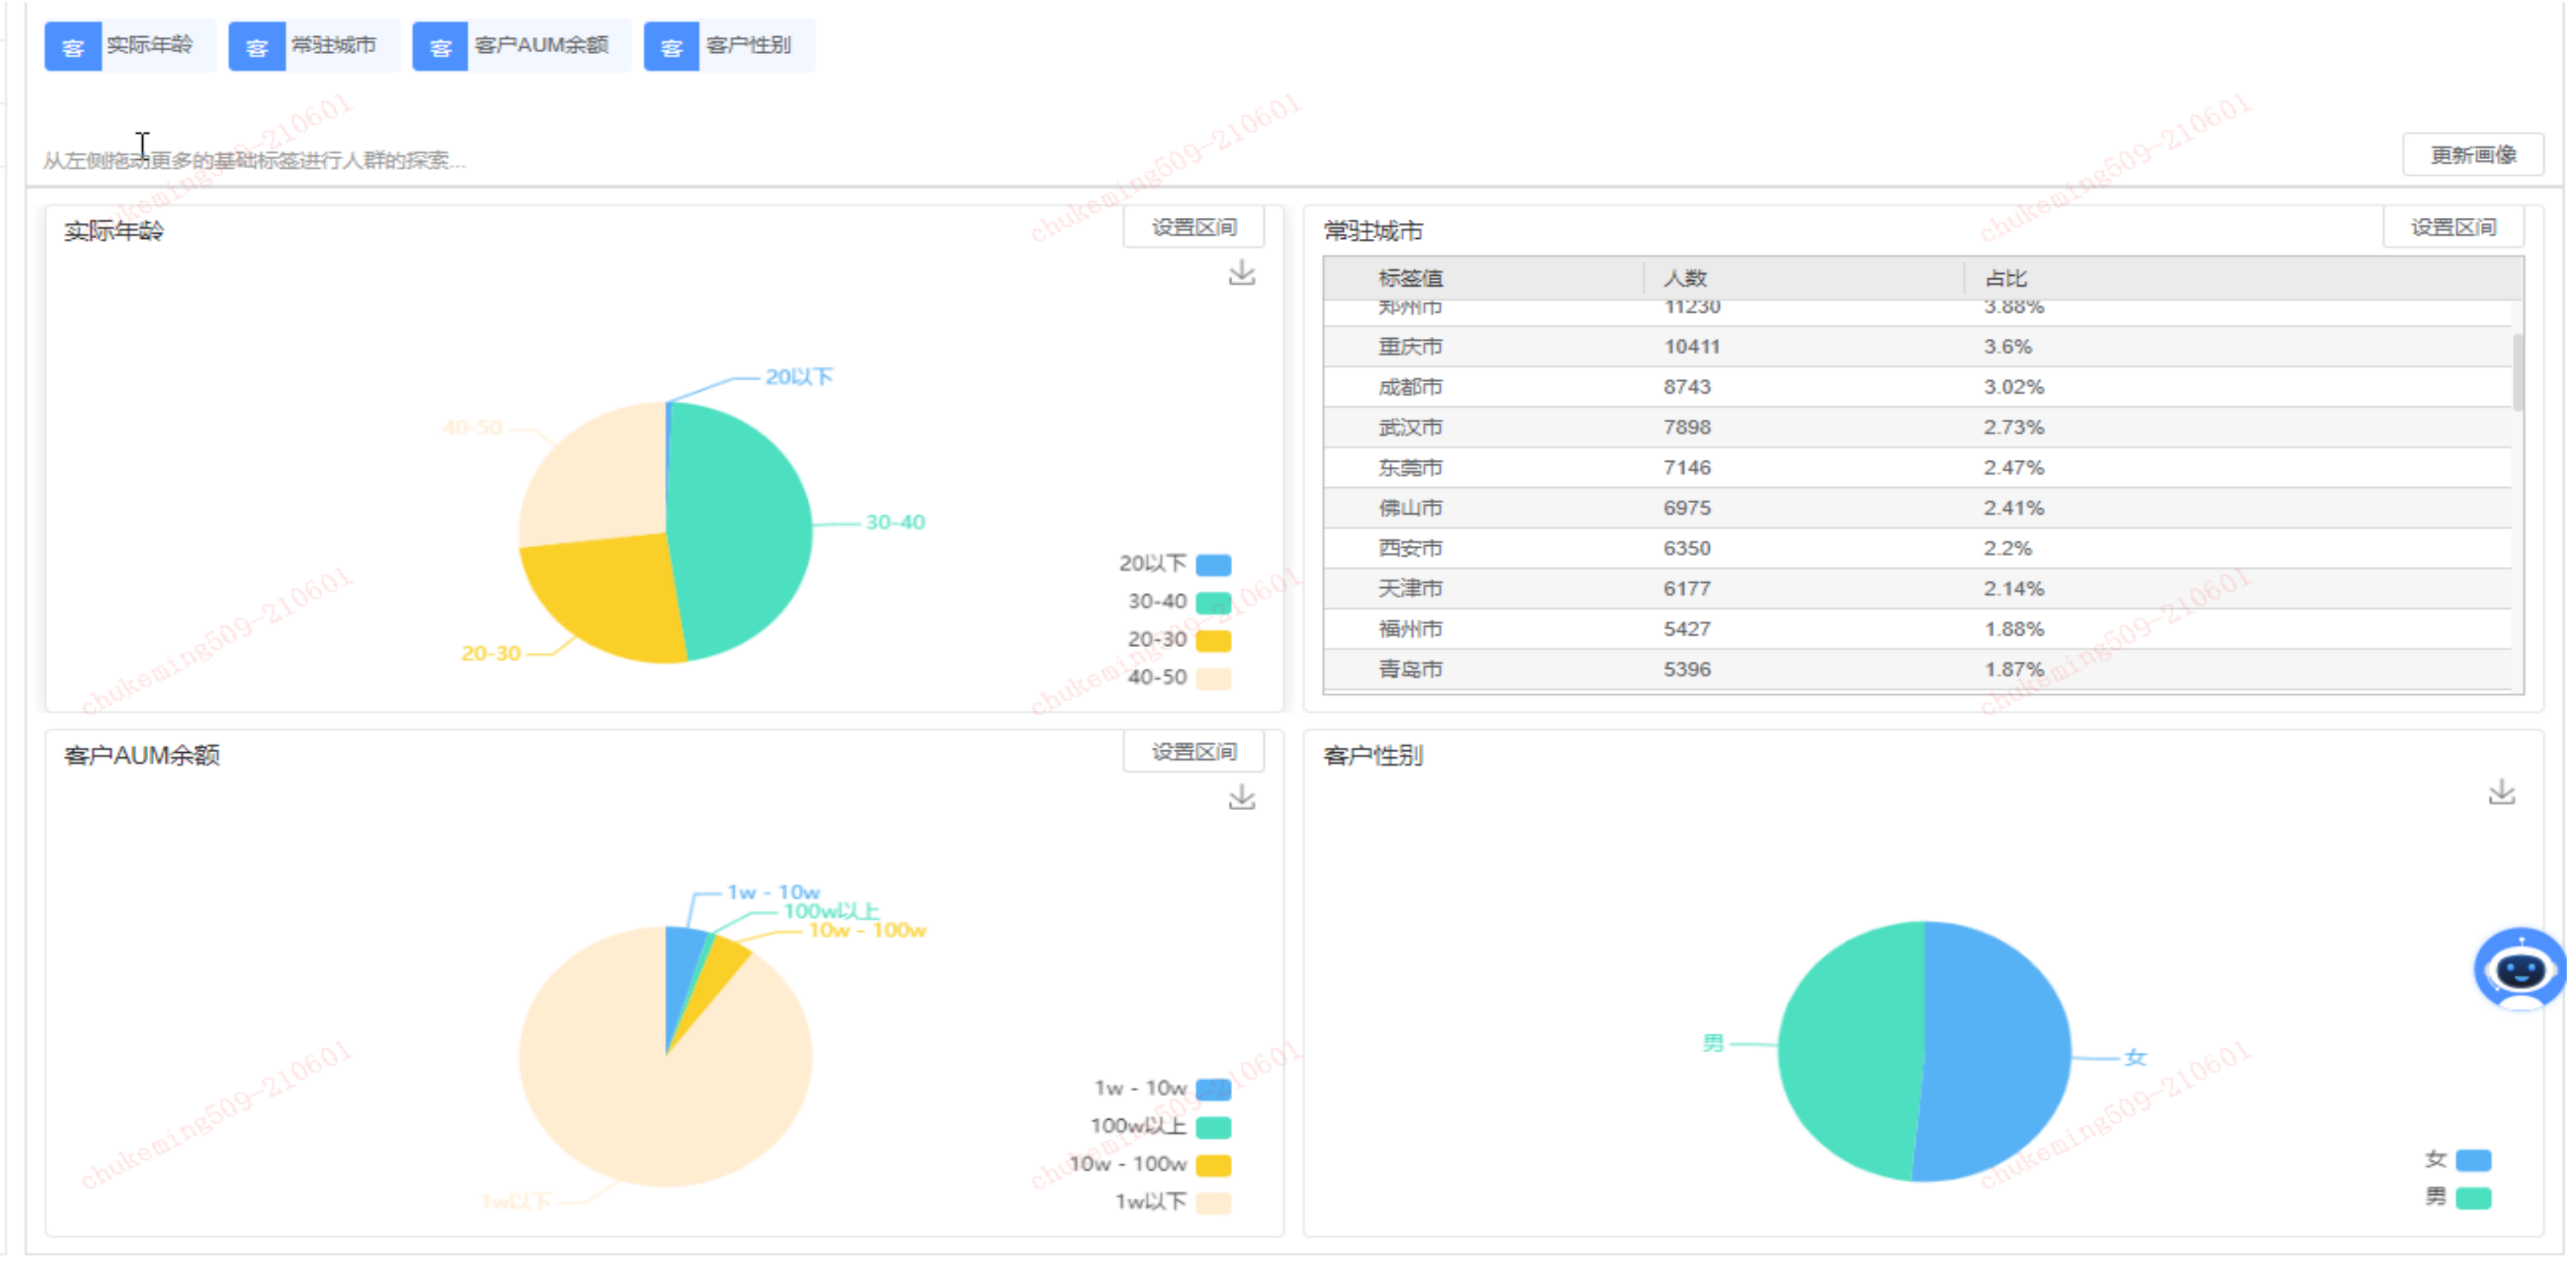
Task: Select the 东莞市 table row
Action: click(x=1917, y=467)
